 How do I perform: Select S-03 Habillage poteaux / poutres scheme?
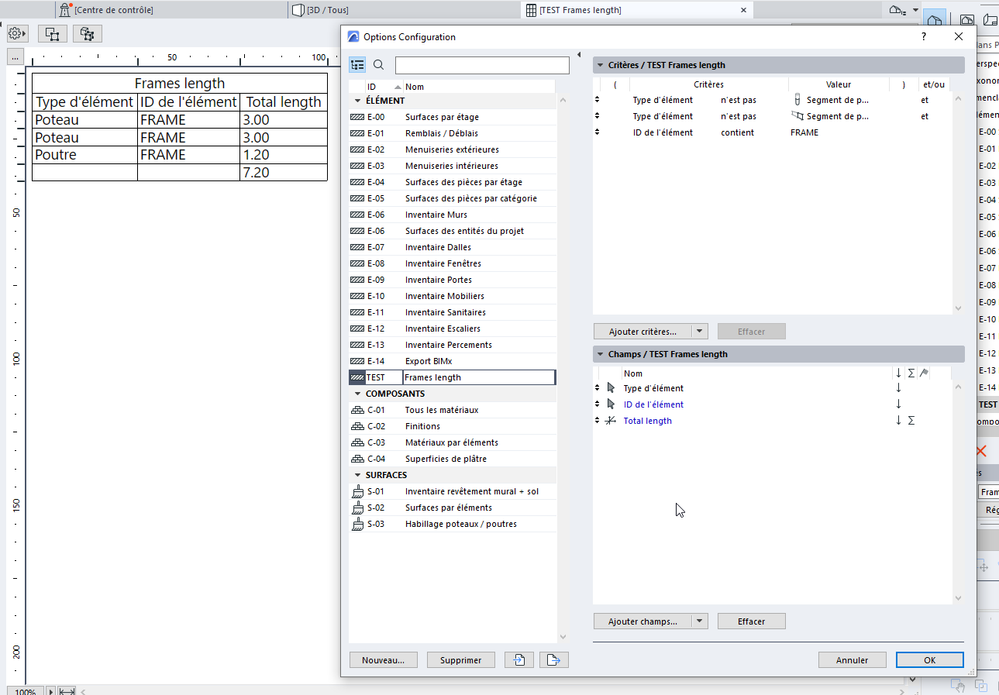452,524
